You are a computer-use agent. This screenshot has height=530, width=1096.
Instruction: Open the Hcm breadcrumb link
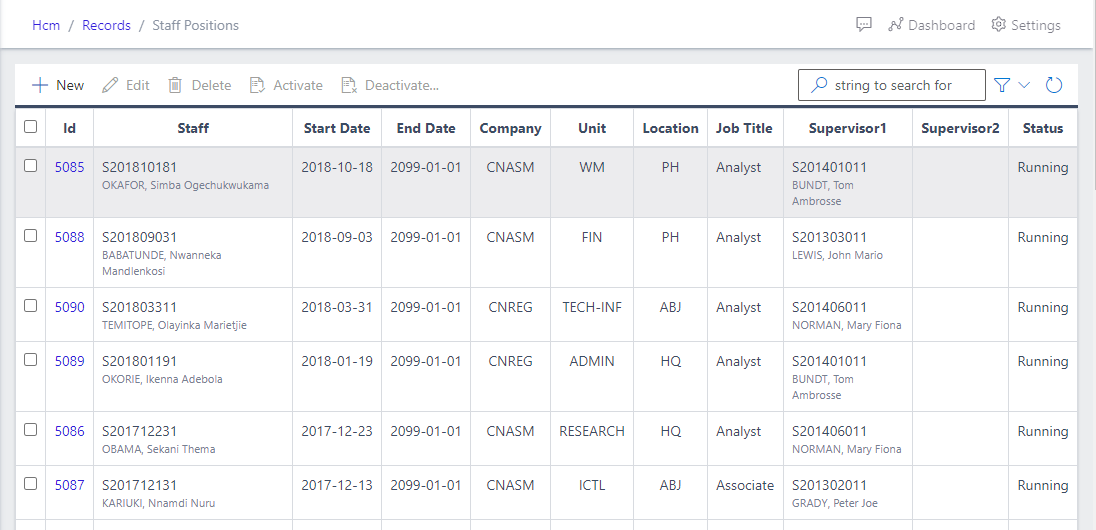tap(46, 25)
